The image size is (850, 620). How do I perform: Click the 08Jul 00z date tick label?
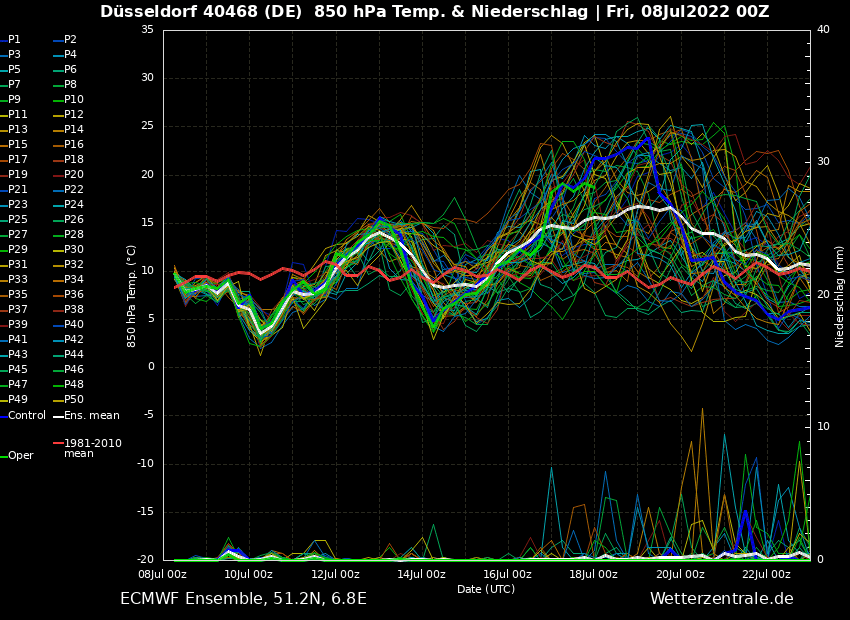point(162,574)
